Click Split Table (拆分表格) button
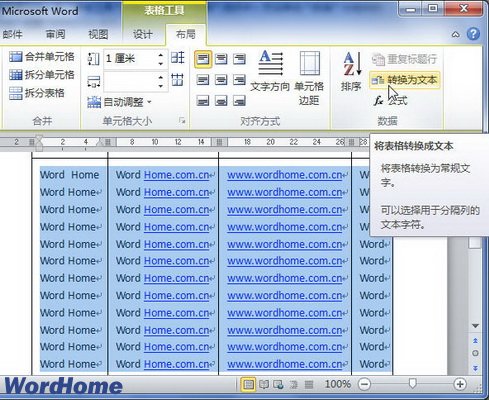The image size is (489, 400). 37,93
